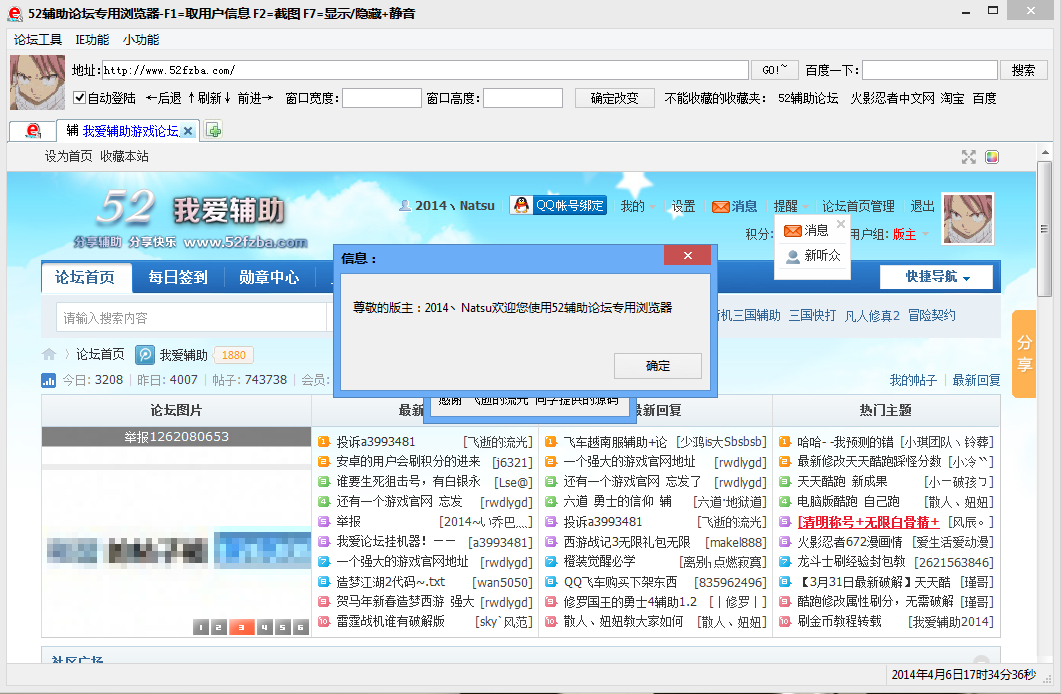Open the 火影忍者中文网 favorite link
The height and width of the screenshot is (694, 1061).
(892, 99)
